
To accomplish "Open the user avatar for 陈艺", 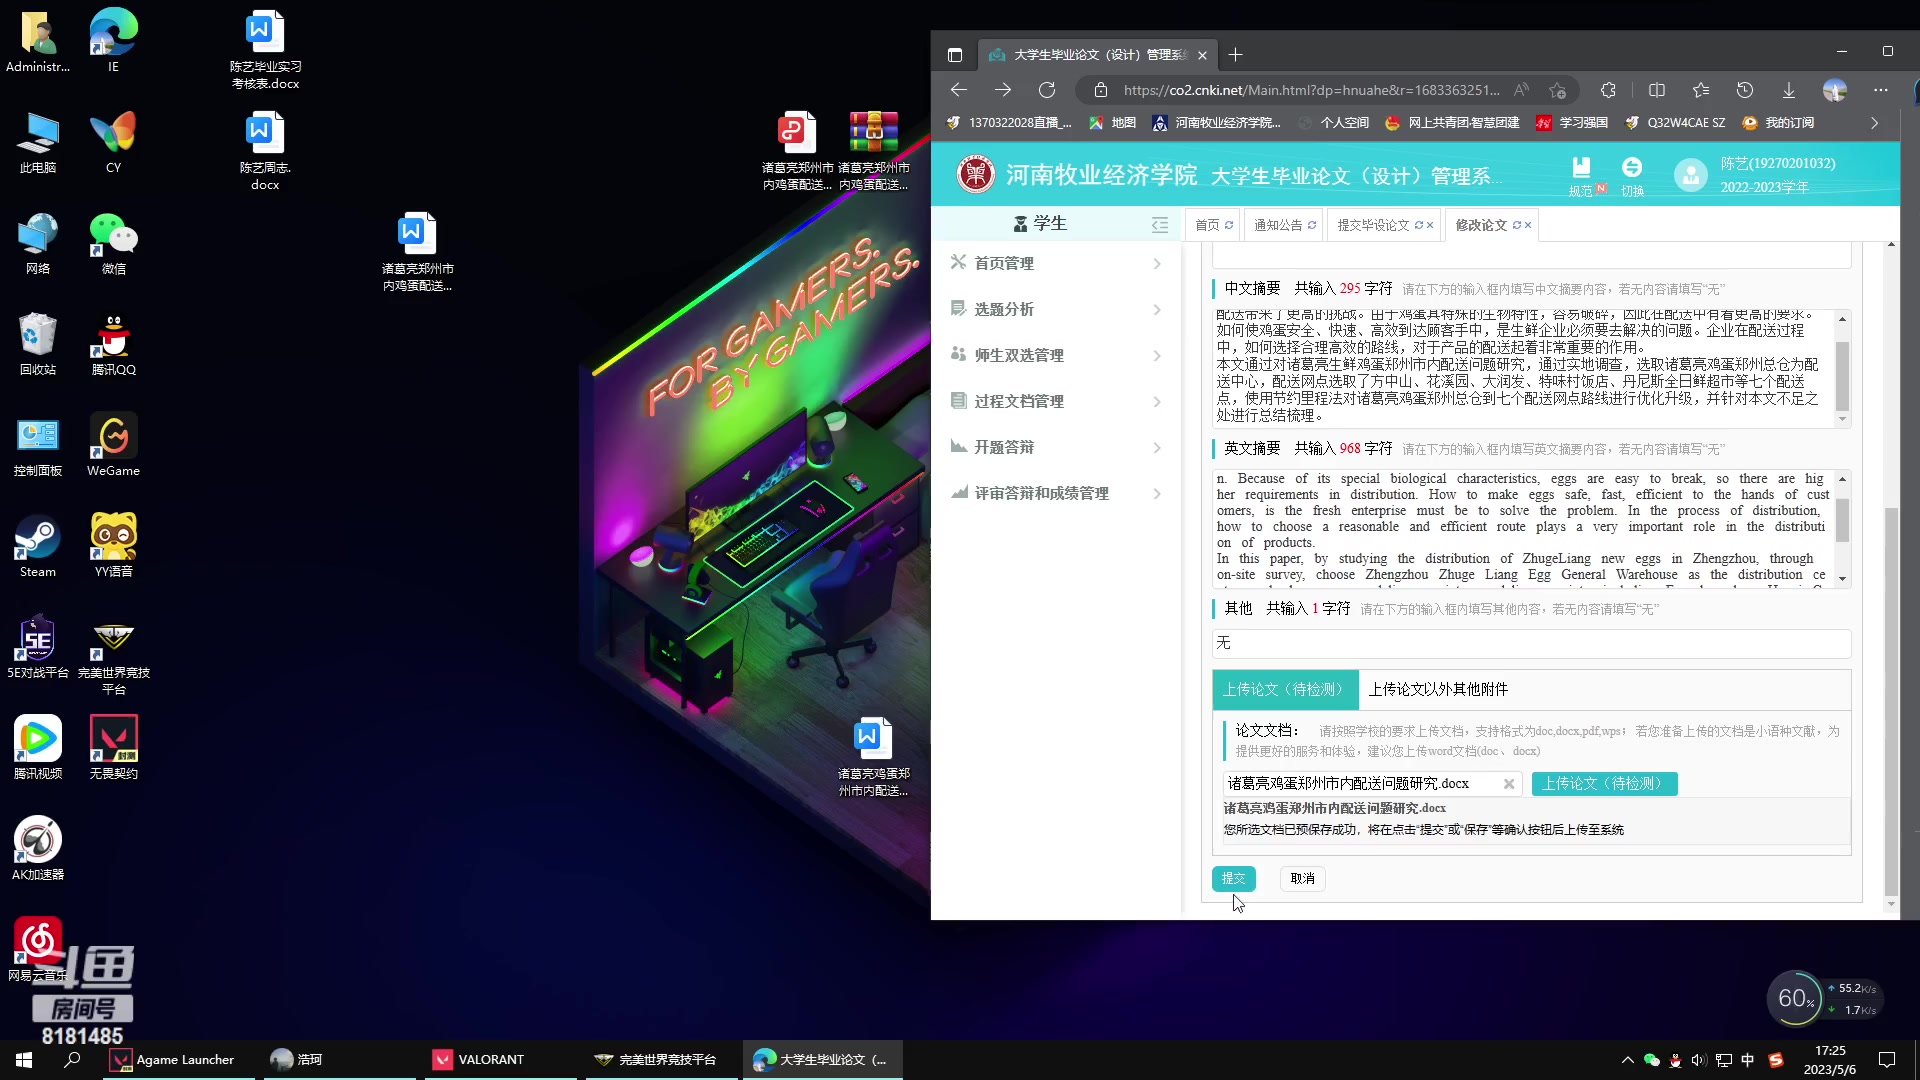I will click(x=1691, y=175).
